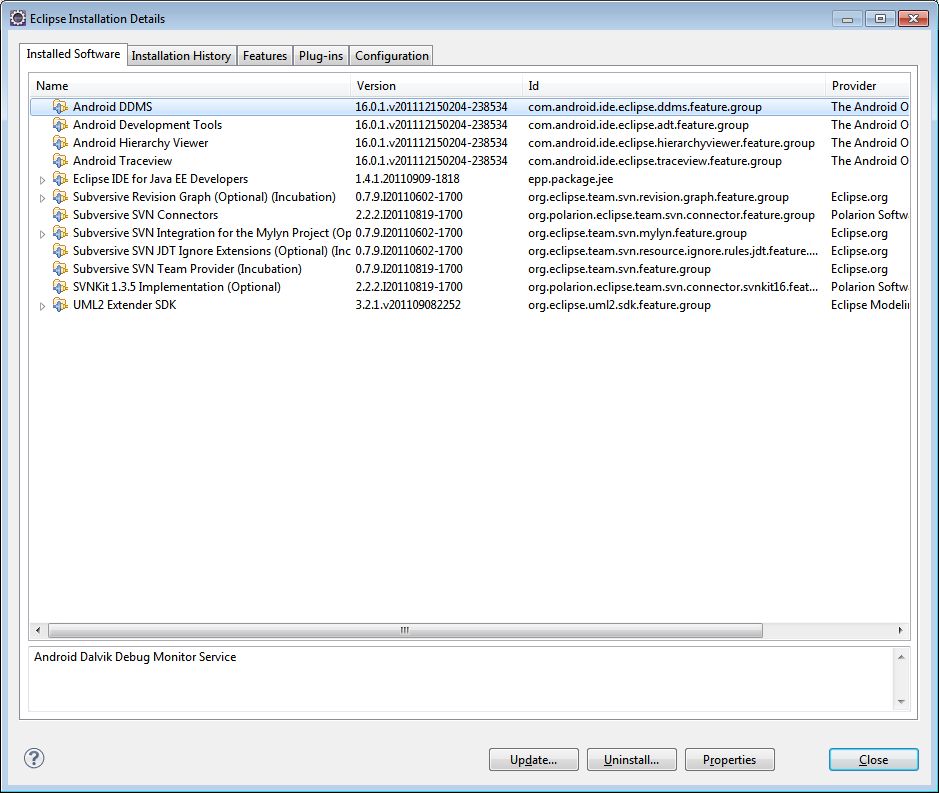This screenshot has width=939, height=793.
Task: Sort by the Id column header
Action: (673, 86)
